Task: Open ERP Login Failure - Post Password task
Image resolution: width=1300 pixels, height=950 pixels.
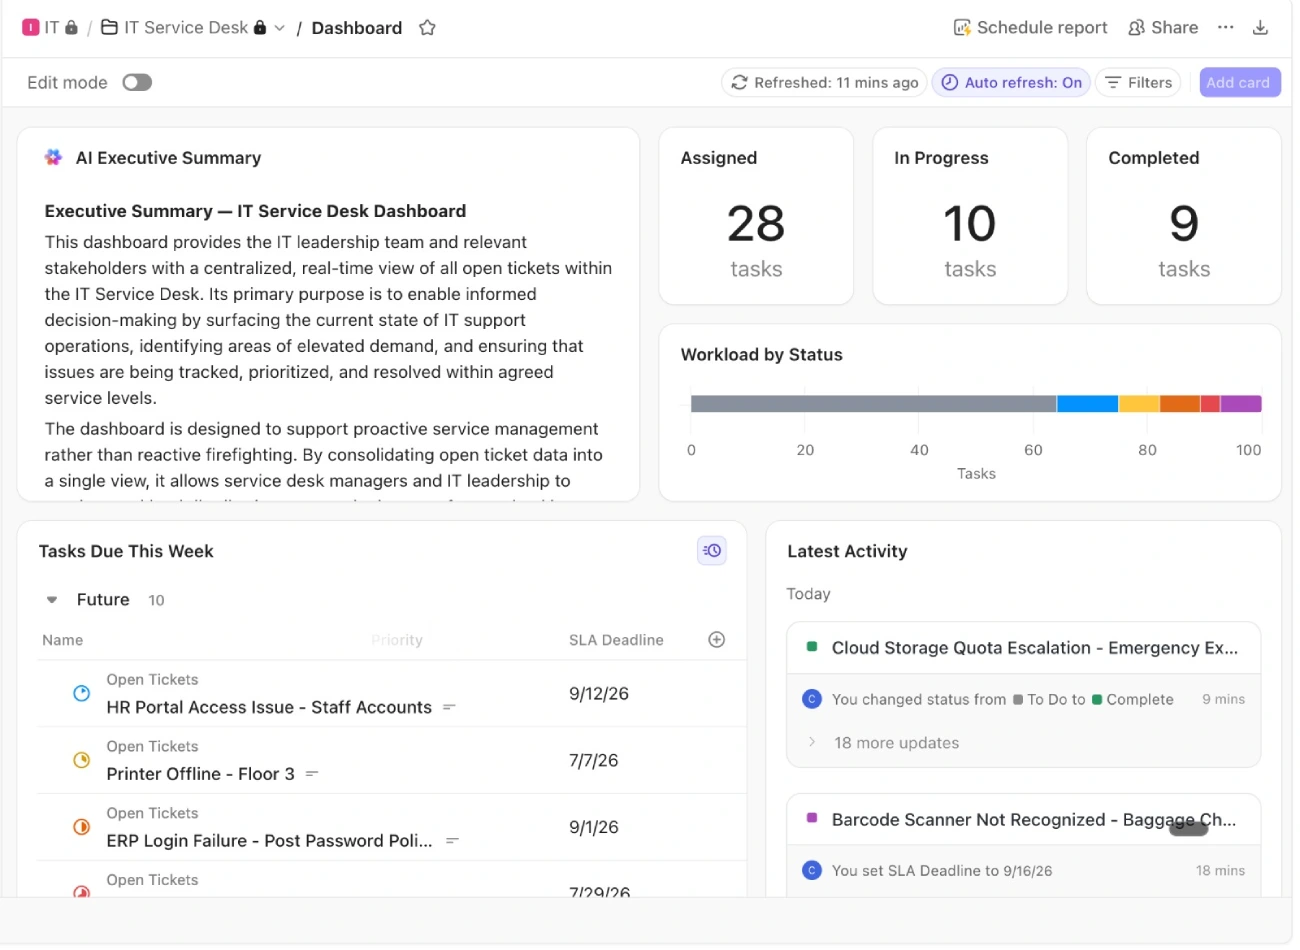Action: (269, 841)
